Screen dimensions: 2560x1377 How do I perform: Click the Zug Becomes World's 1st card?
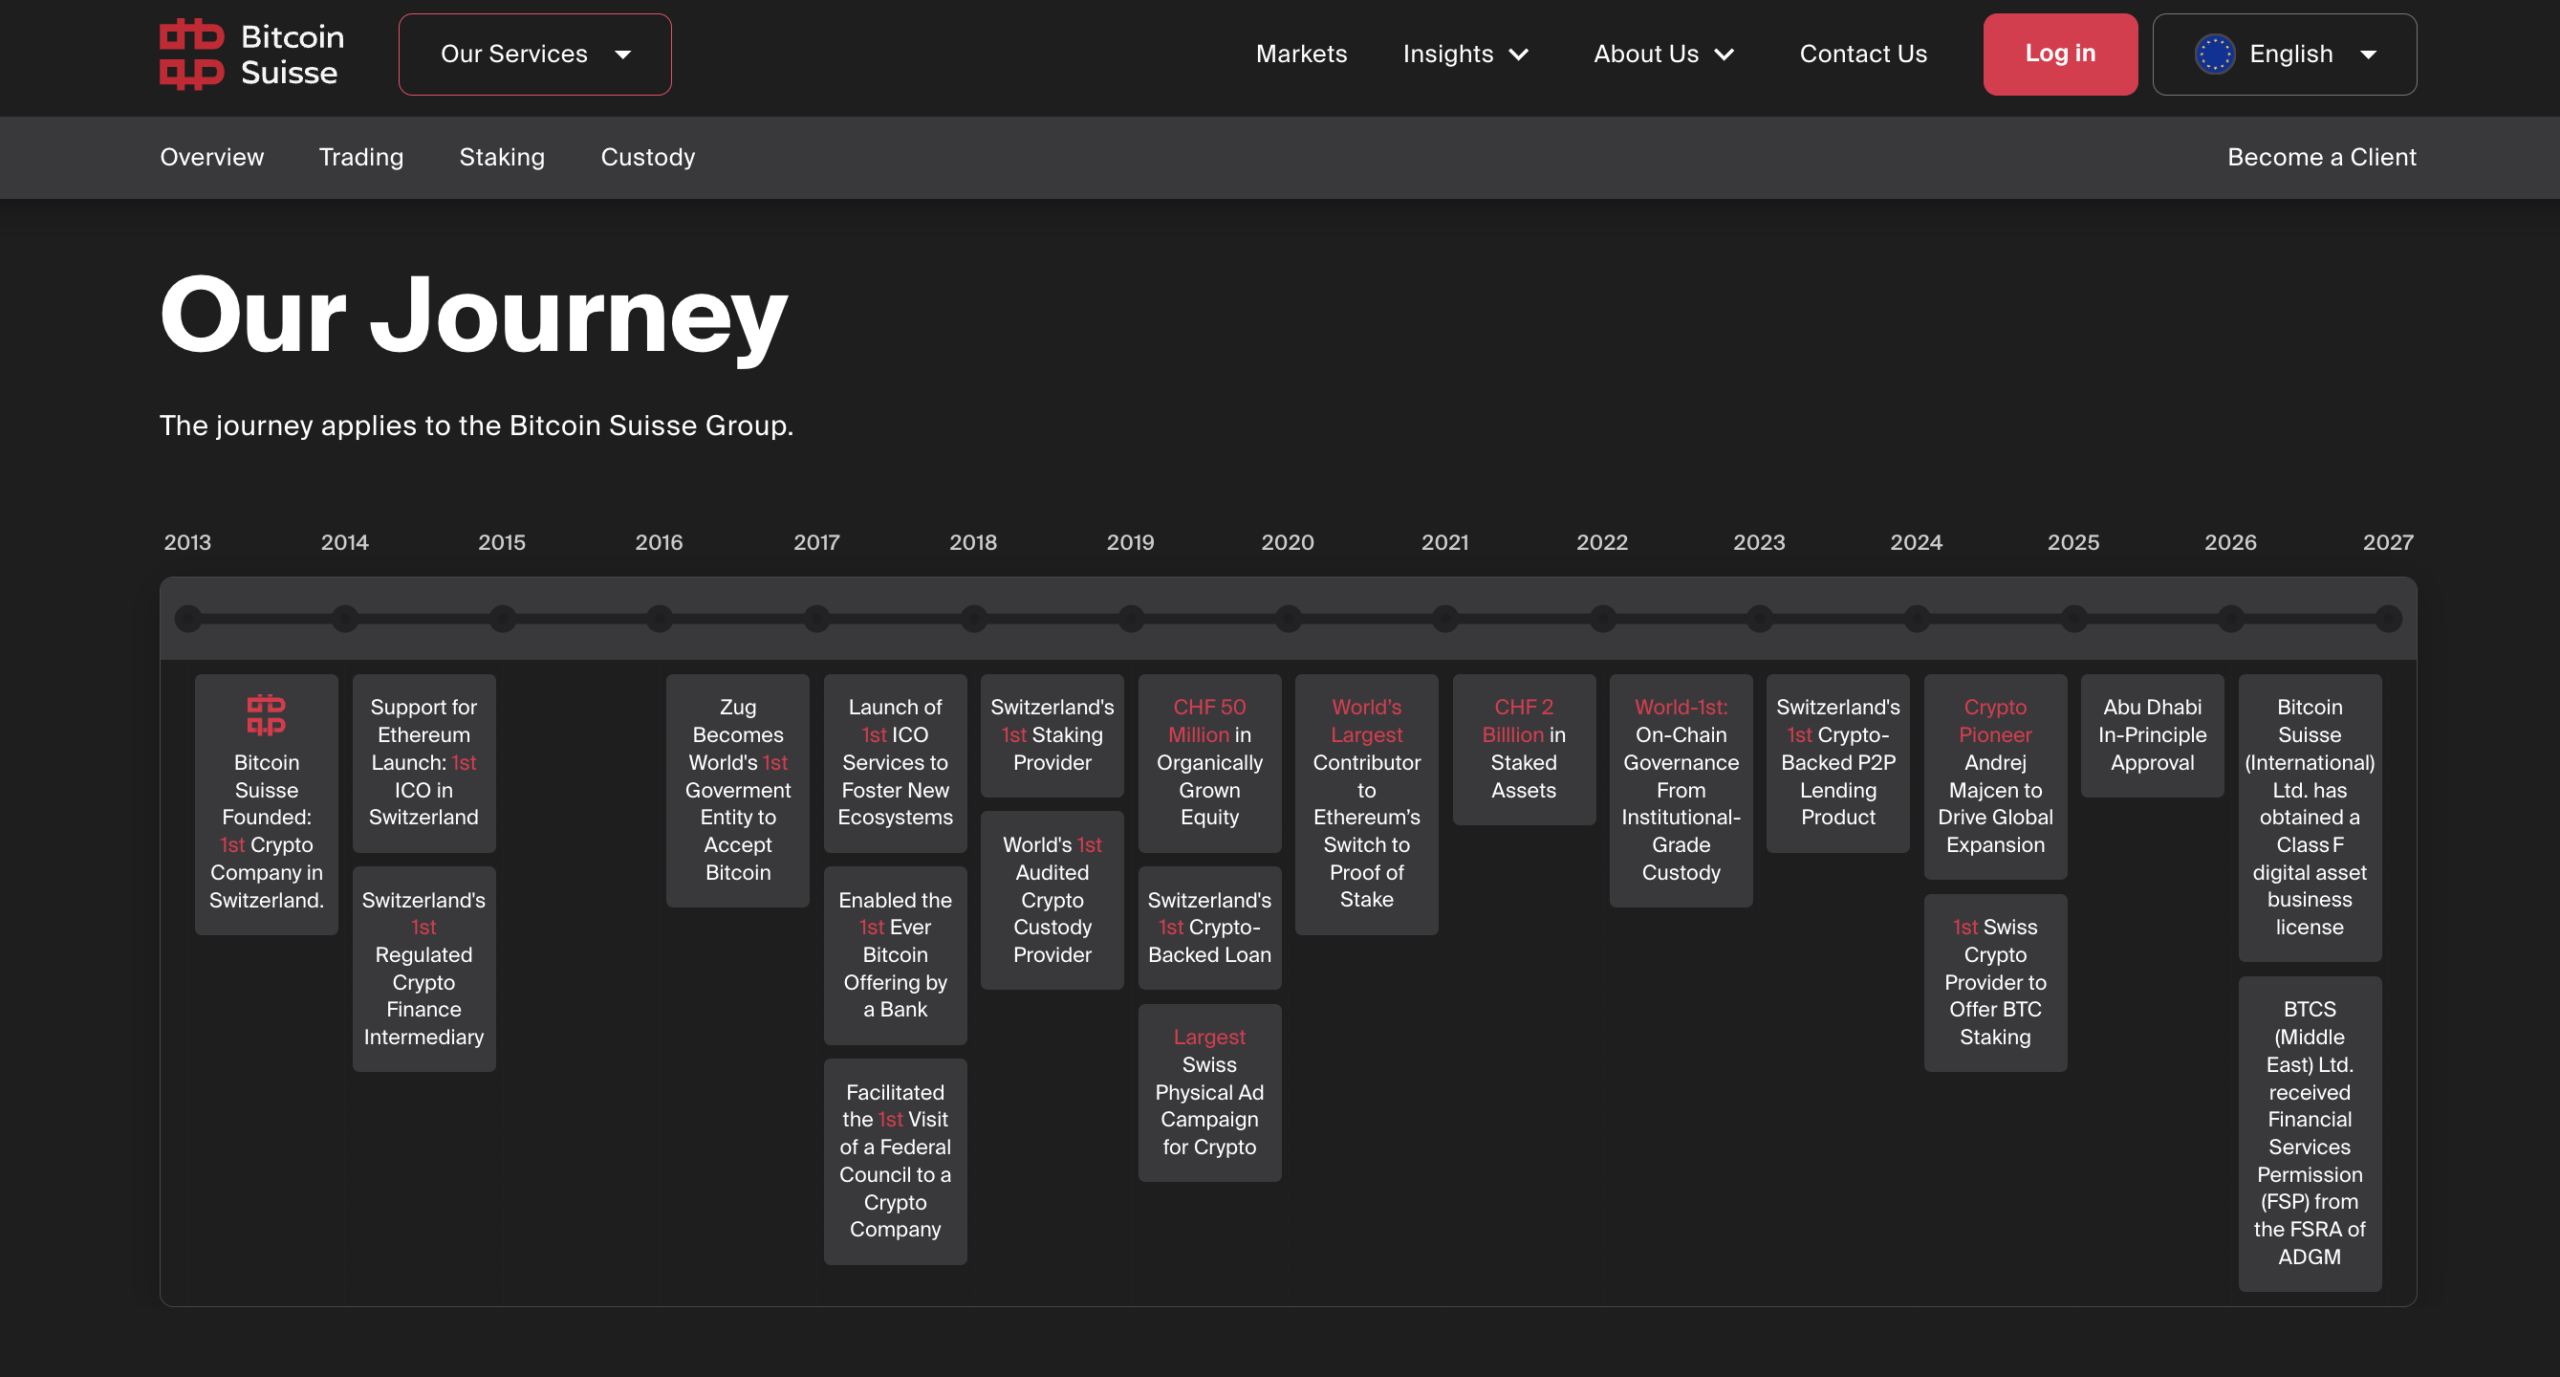coord(738,790)
